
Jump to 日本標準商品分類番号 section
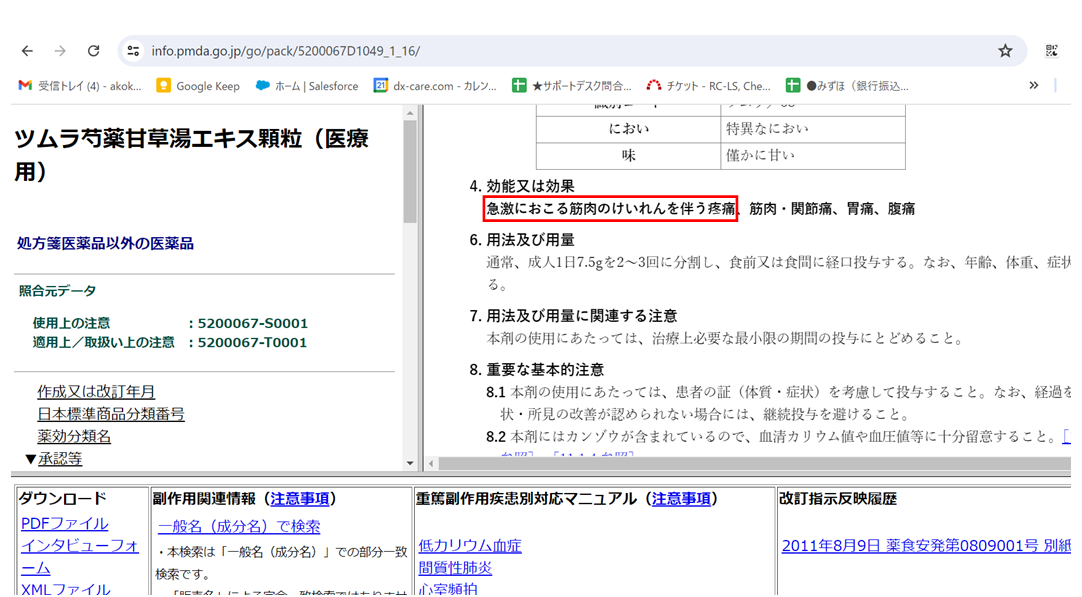click(x=111, y=414)
